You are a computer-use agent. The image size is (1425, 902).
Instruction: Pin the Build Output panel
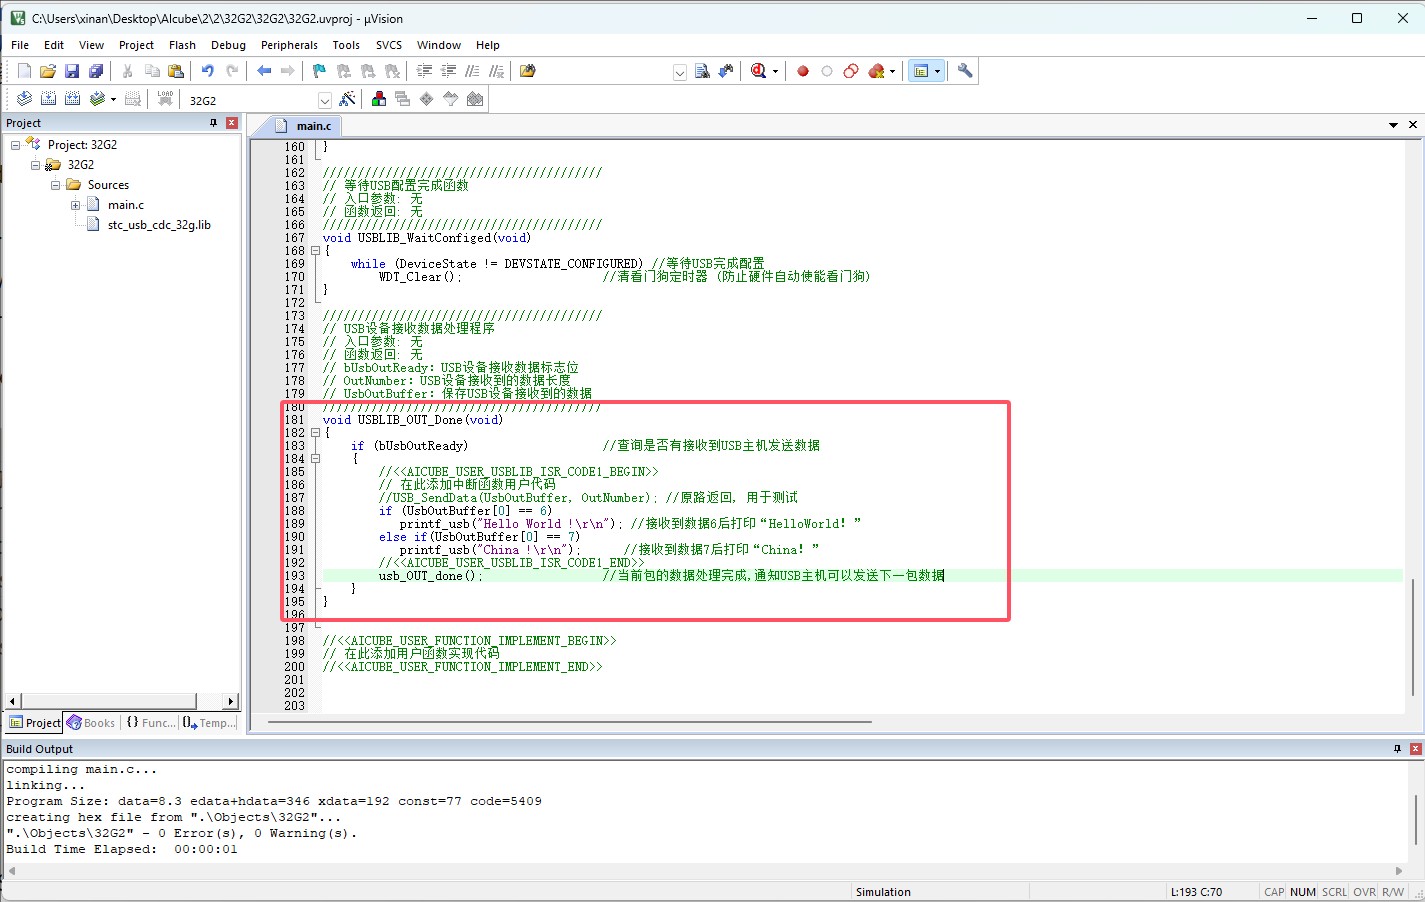pyautogui.click(x=1397, y=749)
